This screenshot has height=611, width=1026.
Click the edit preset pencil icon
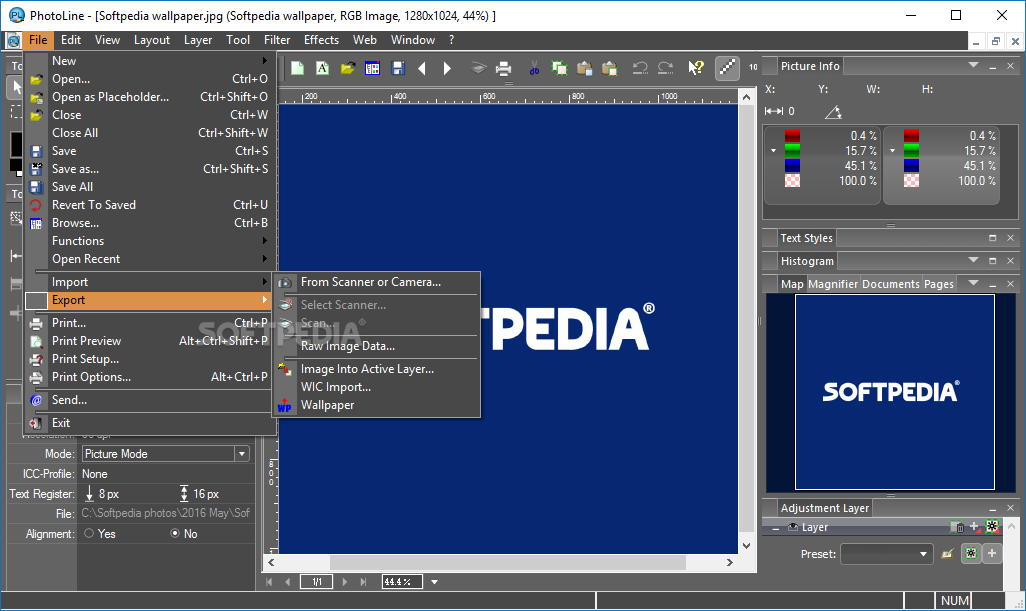point(947,554)
